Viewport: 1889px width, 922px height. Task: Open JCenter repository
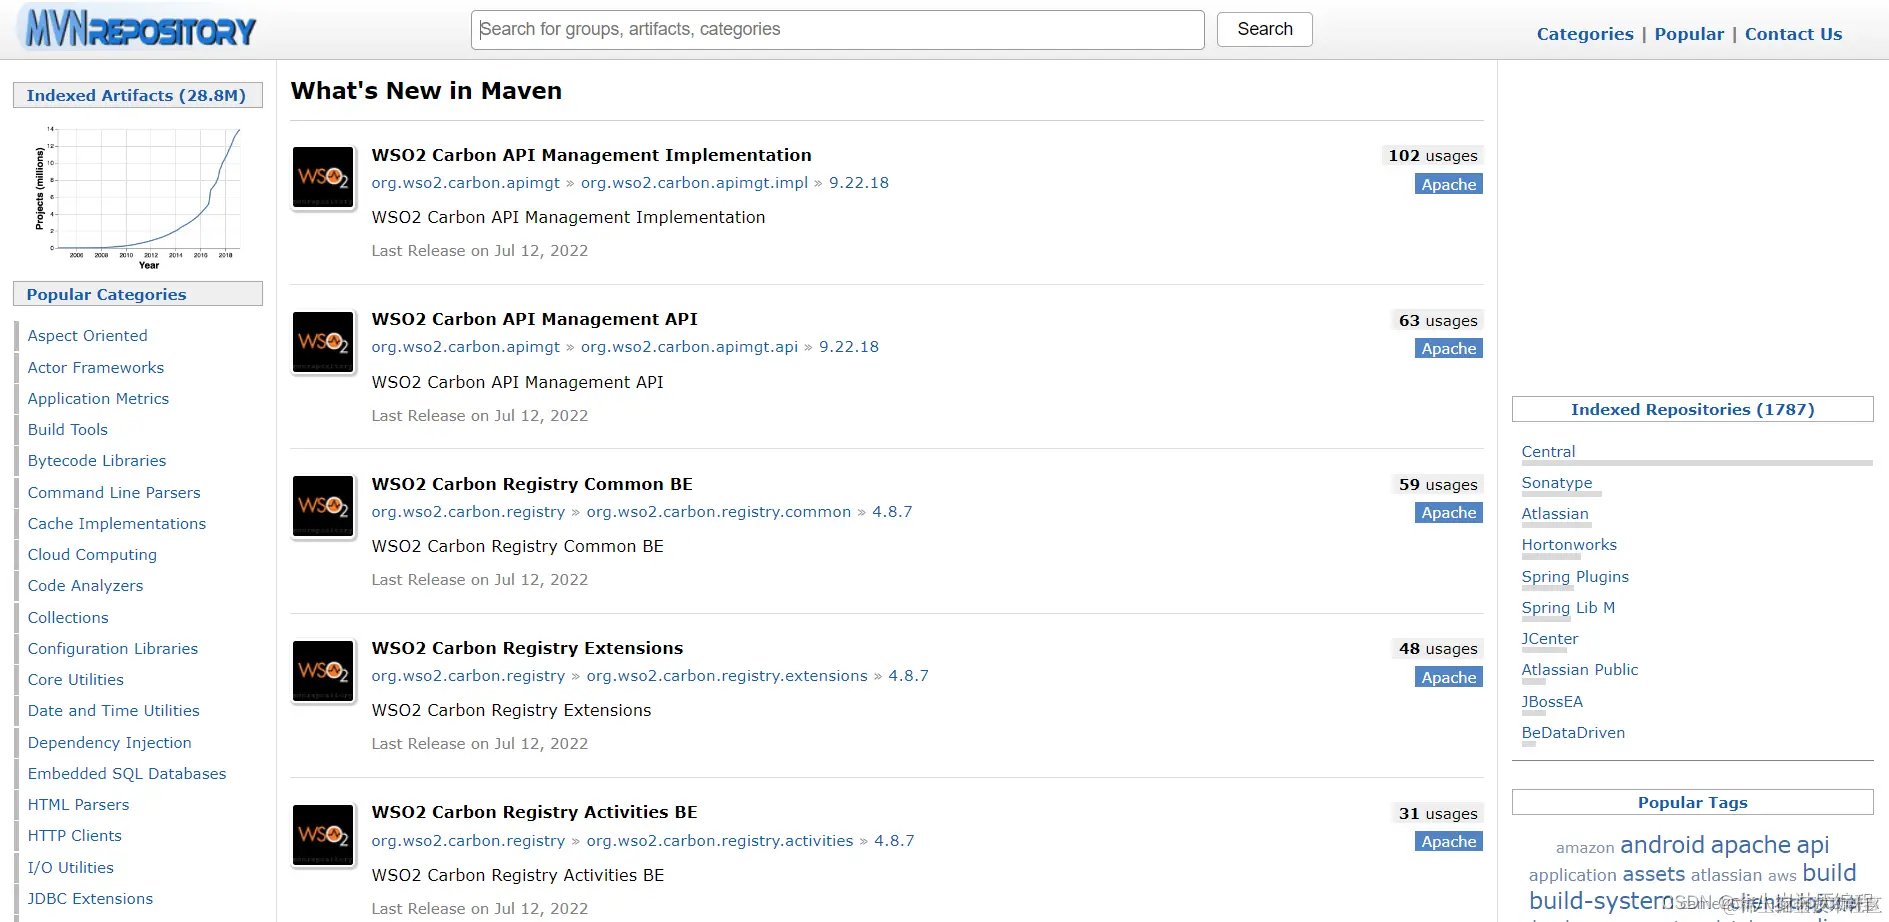point(1550,639)
